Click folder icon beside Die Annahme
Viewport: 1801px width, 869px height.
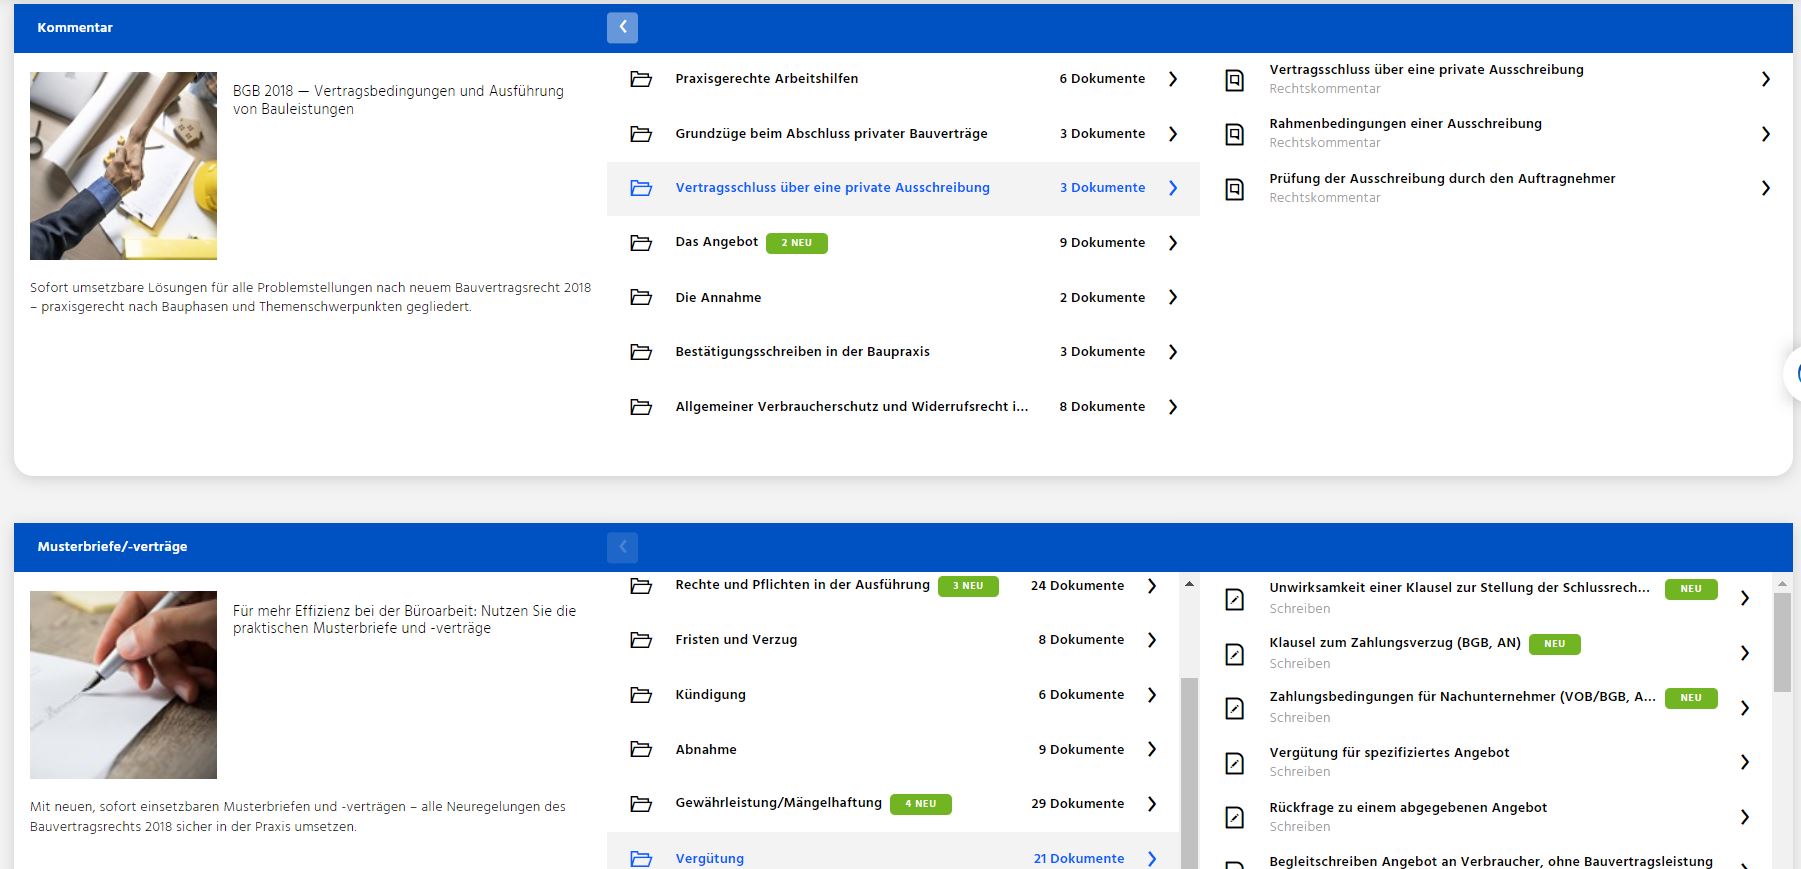[x=641, y=297]
